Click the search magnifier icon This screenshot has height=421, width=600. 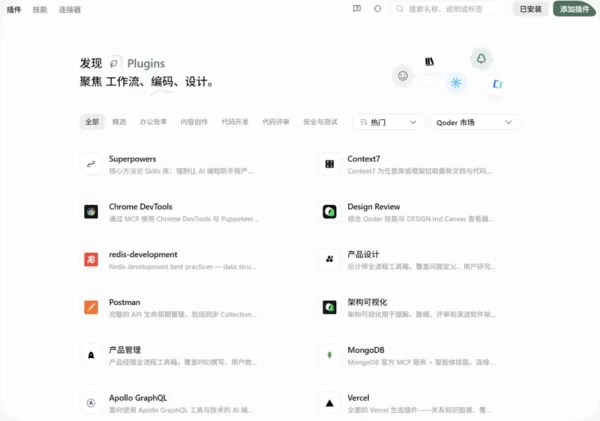tap(399, 9)
